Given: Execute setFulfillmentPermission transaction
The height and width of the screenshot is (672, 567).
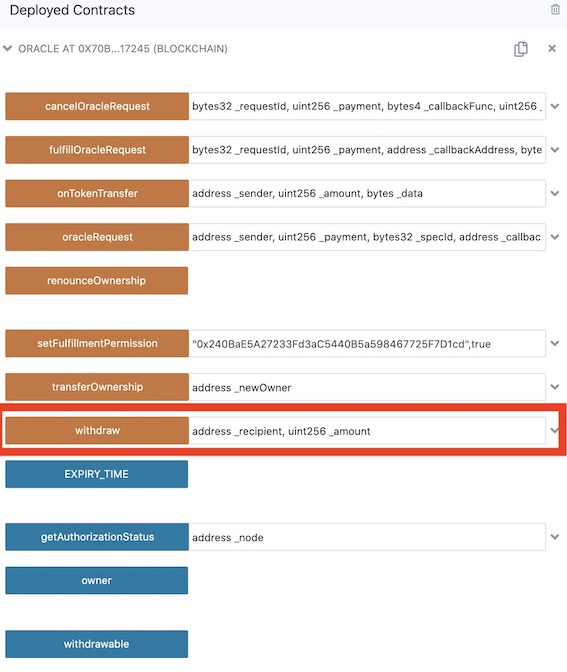Looking at the screenshot, I should [97, 343].
